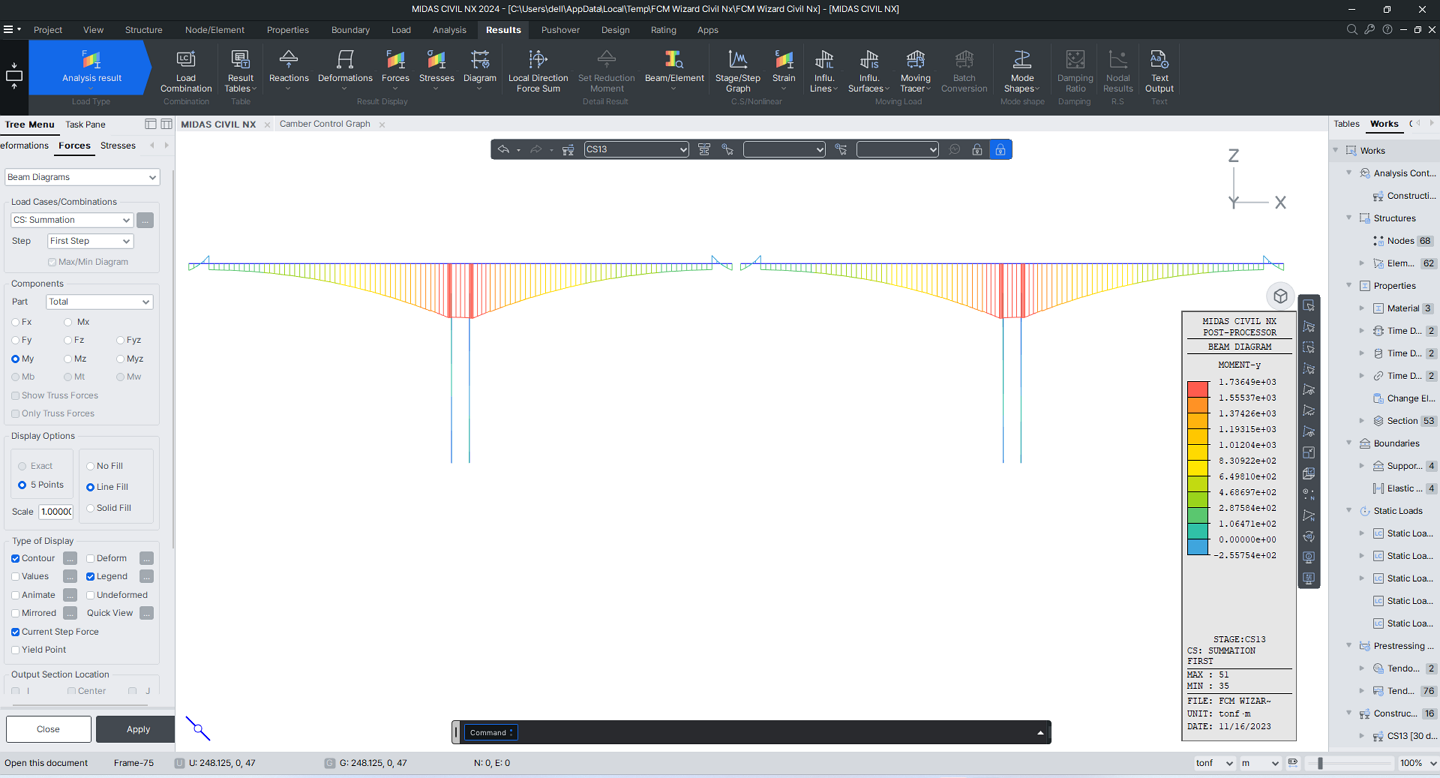Click the Apply button
The height and width of the screenshot is (778, 1440).
click(138, 729)
